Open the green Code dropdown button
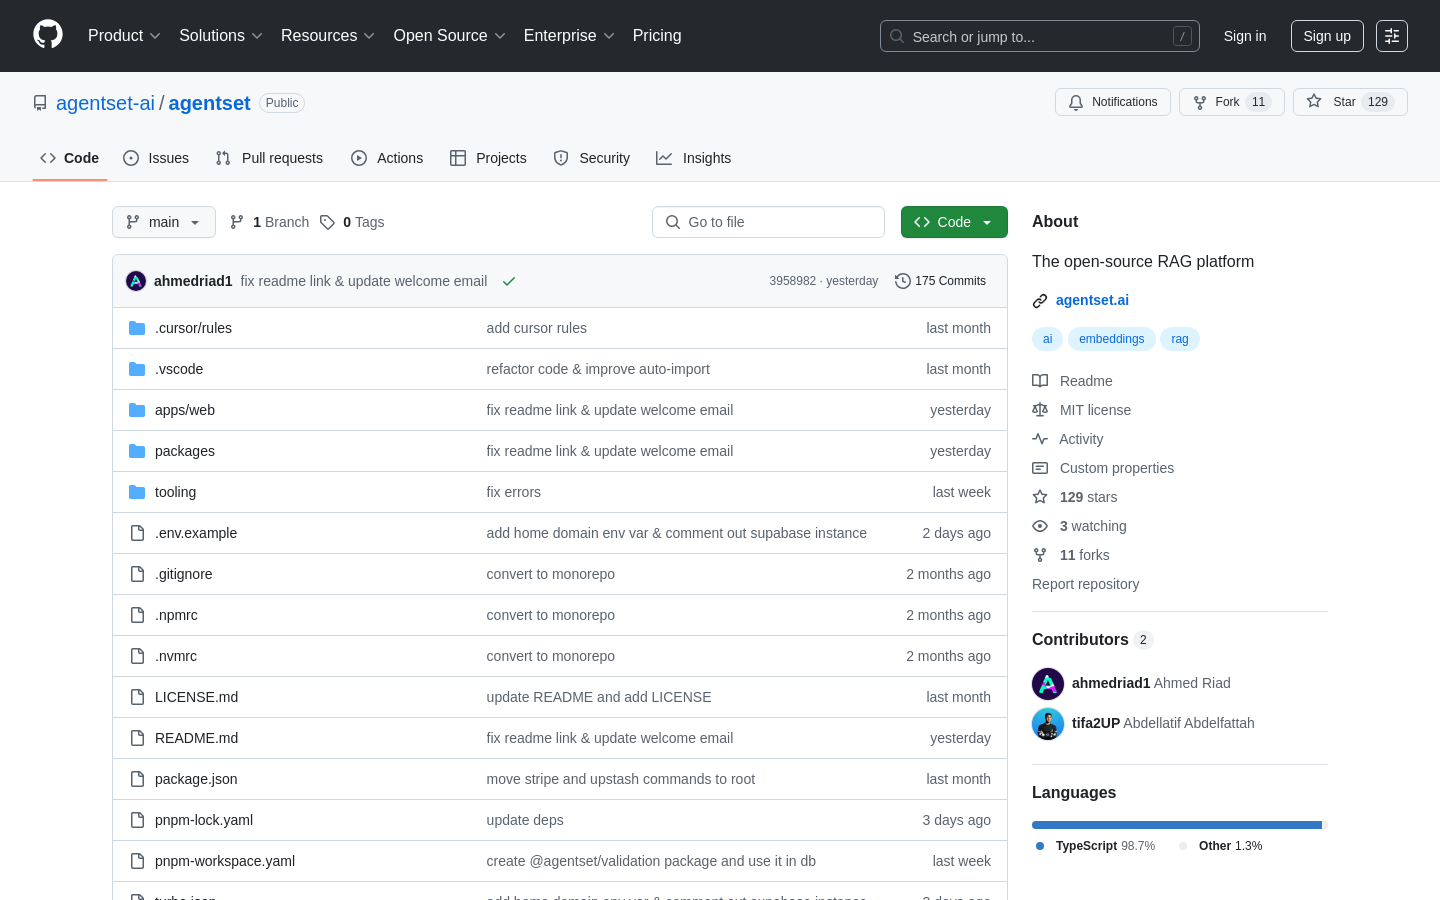Image resolution: width=1440 pixels, height=900 pixels. click(x=954, y=222)
